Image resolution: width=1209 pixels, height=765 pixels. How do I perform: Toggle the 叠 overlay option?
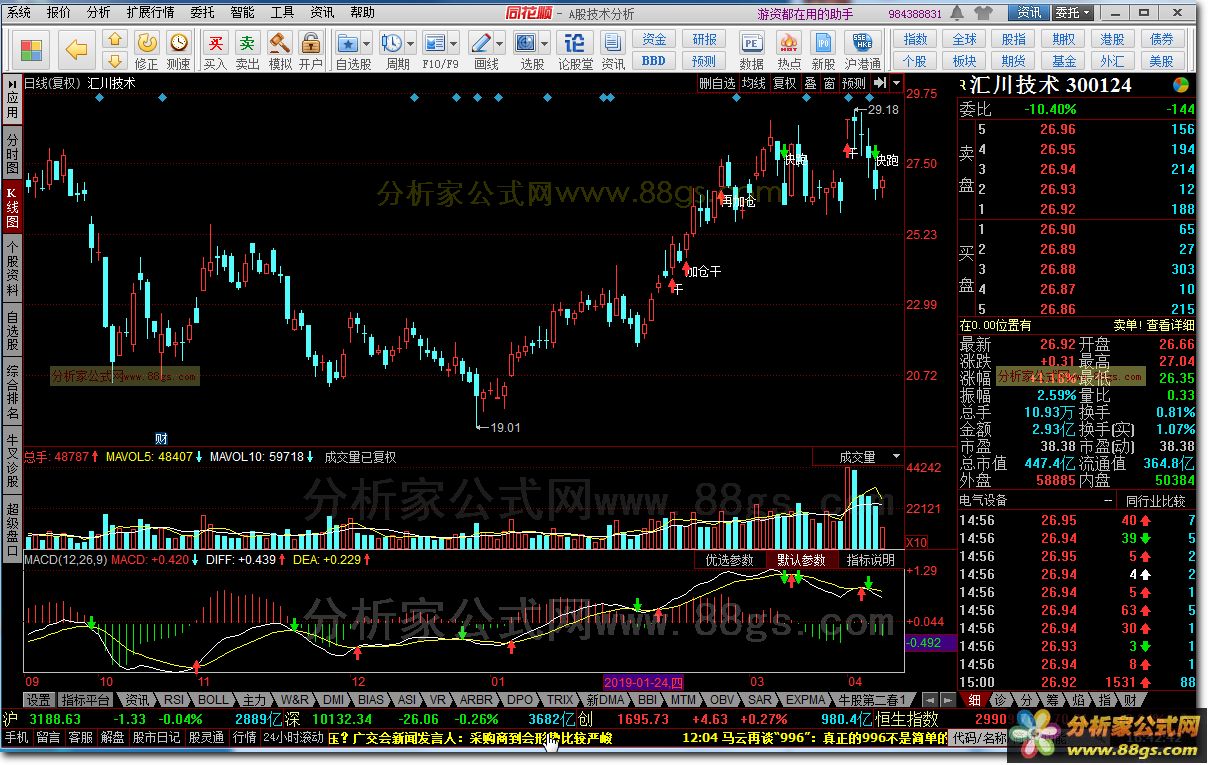tap(810, 84)
